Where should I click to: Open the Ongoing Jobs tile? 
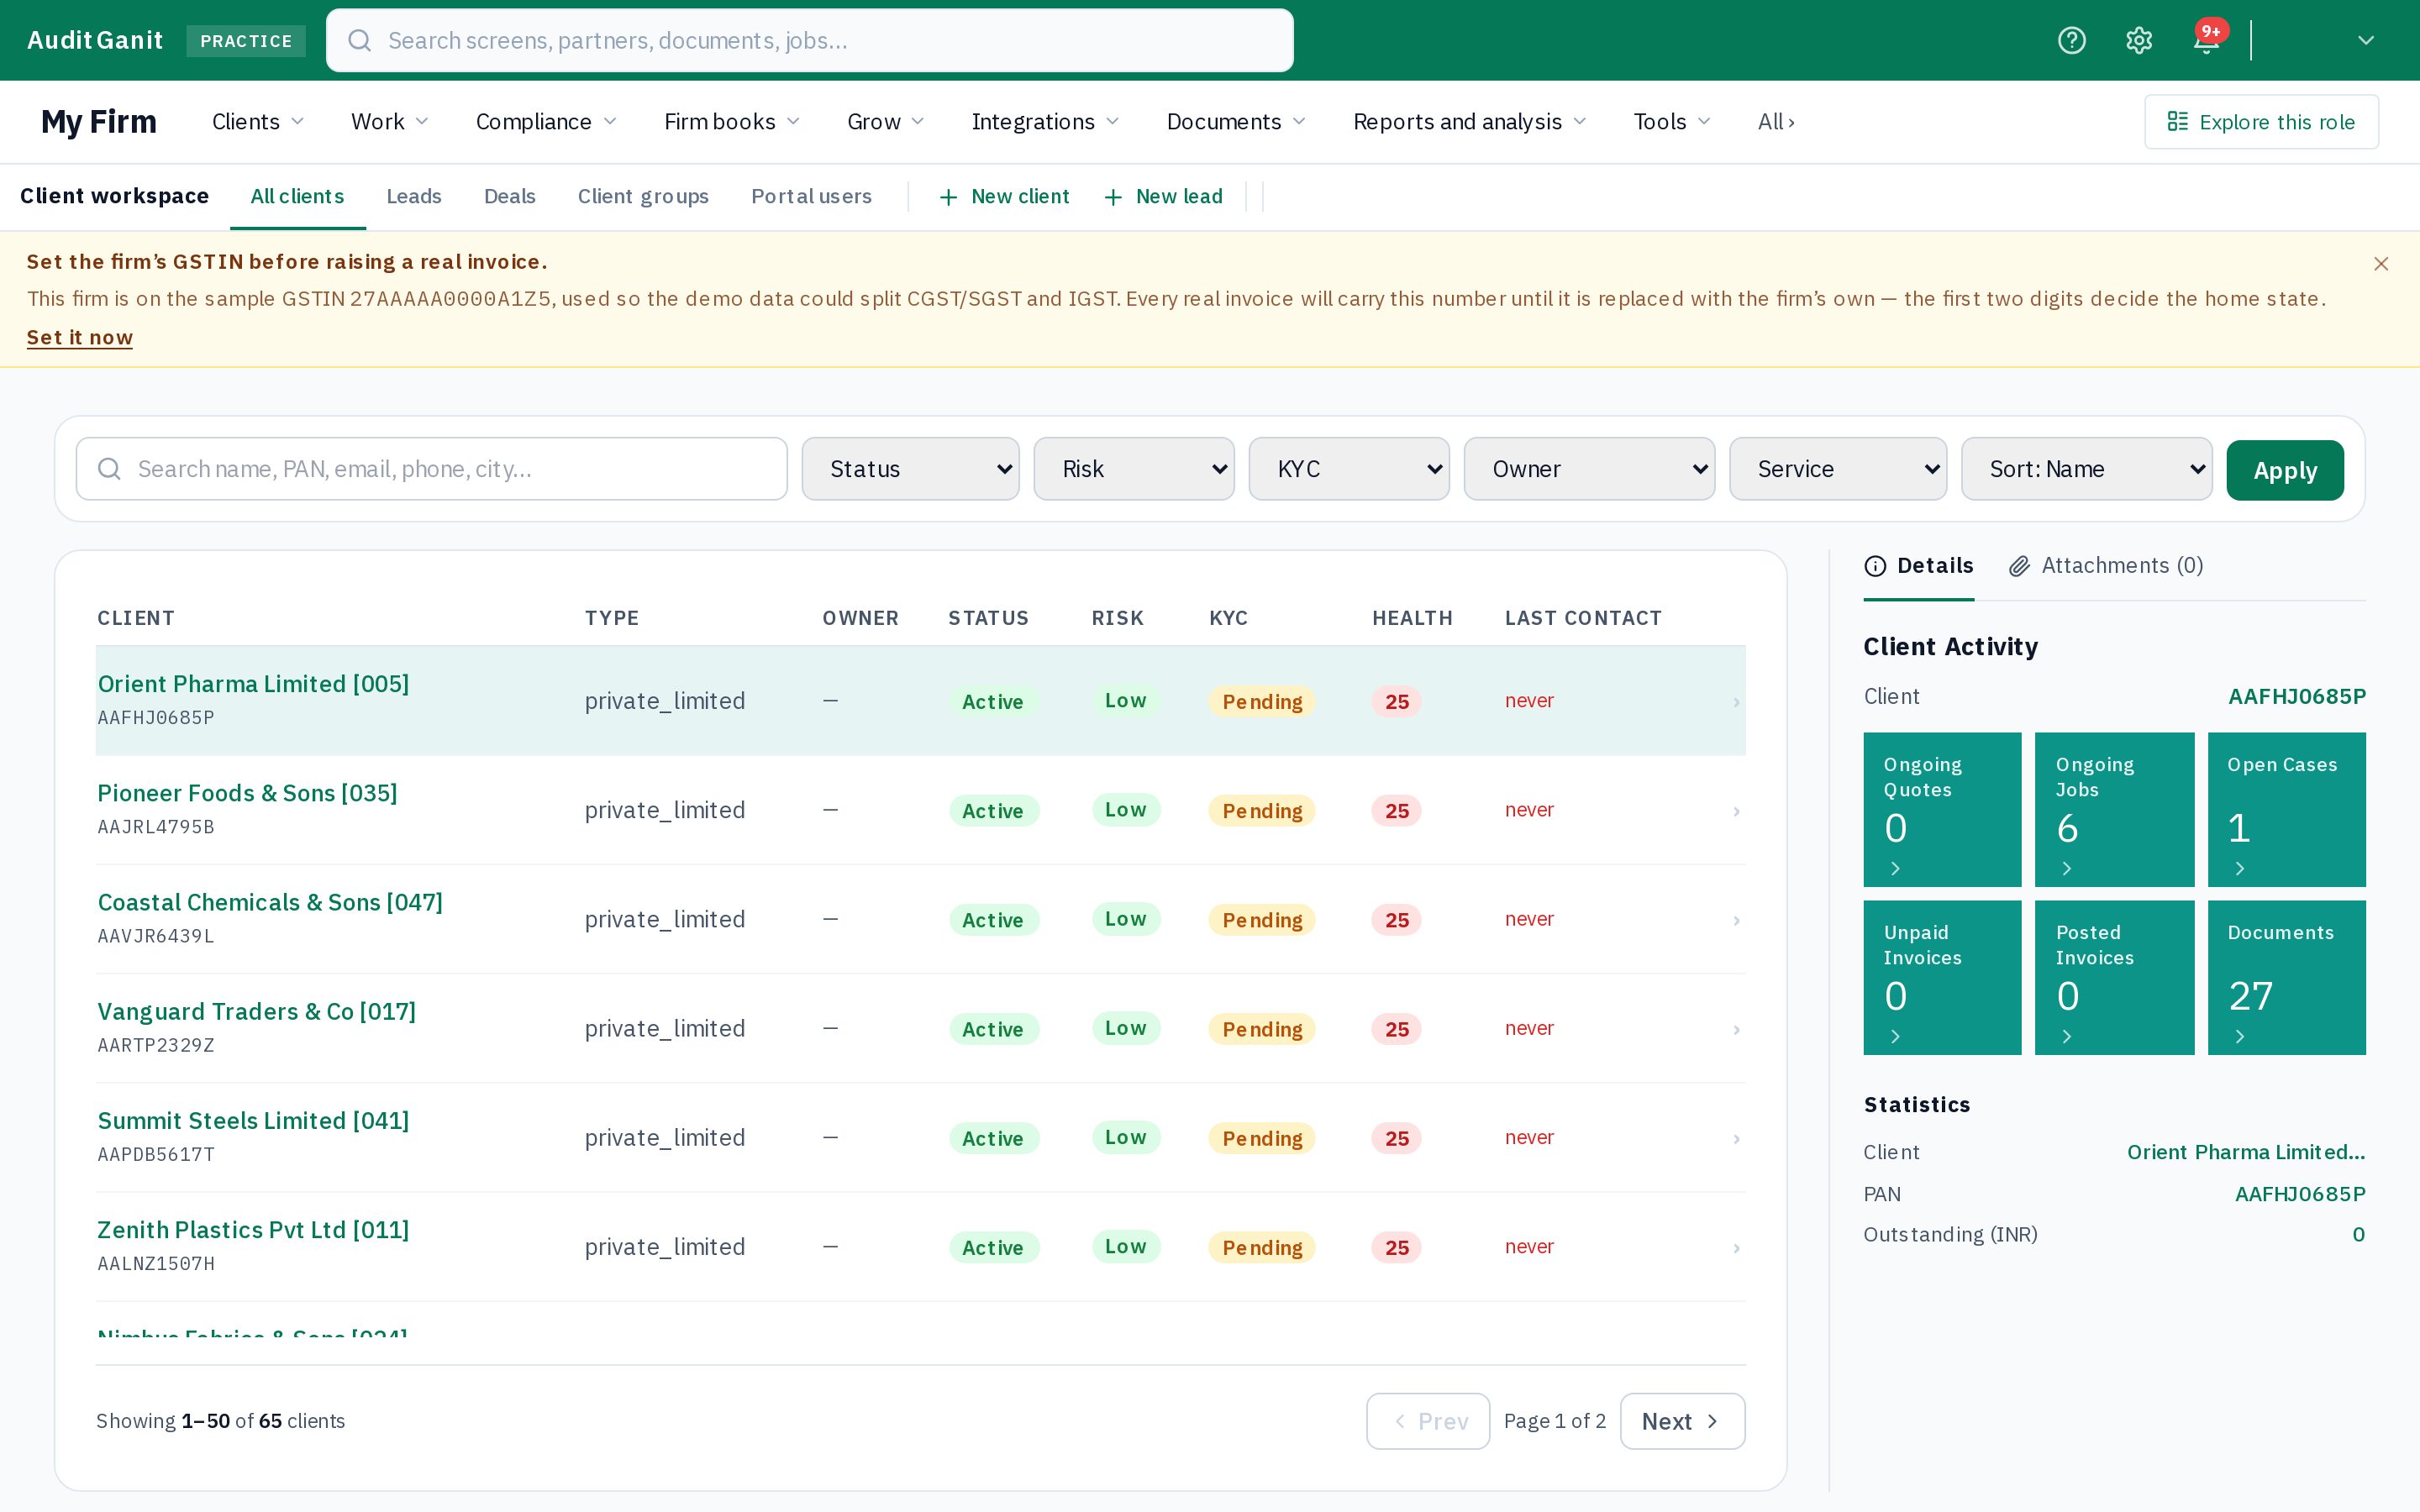coord(2114,809)
